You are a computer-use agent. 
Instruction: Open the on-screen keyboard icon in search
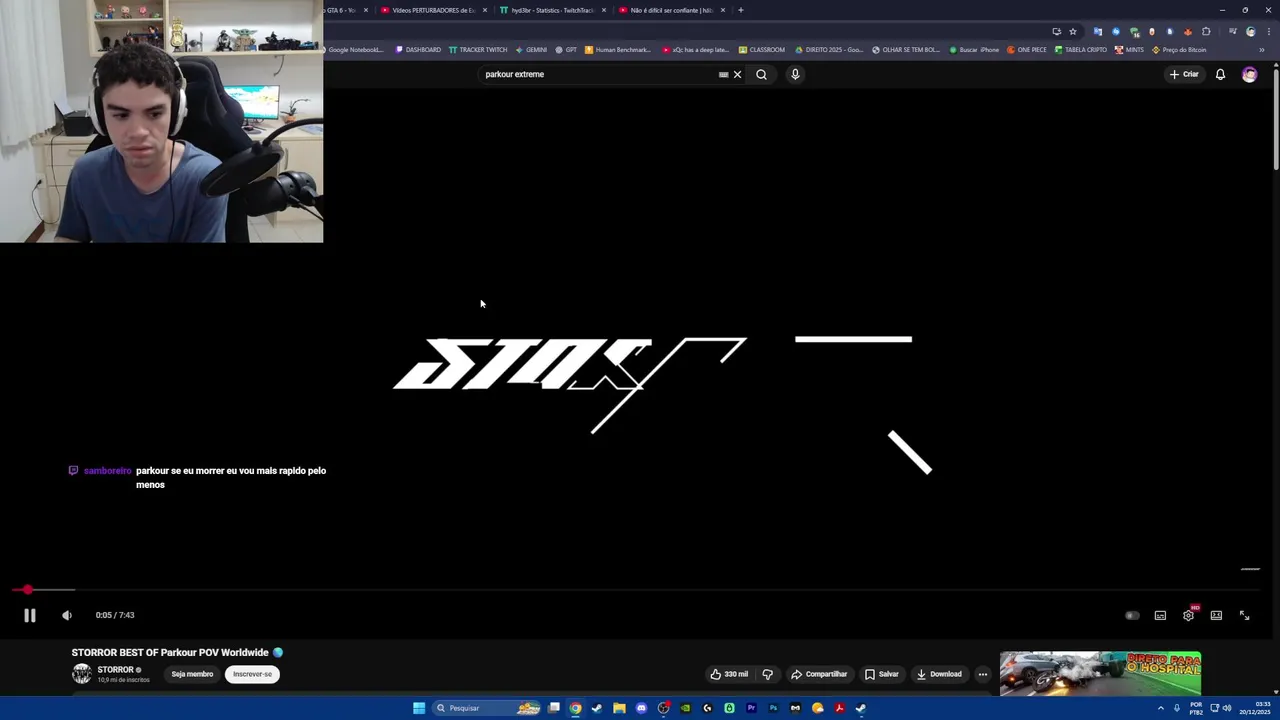click(x=723, y=74)
